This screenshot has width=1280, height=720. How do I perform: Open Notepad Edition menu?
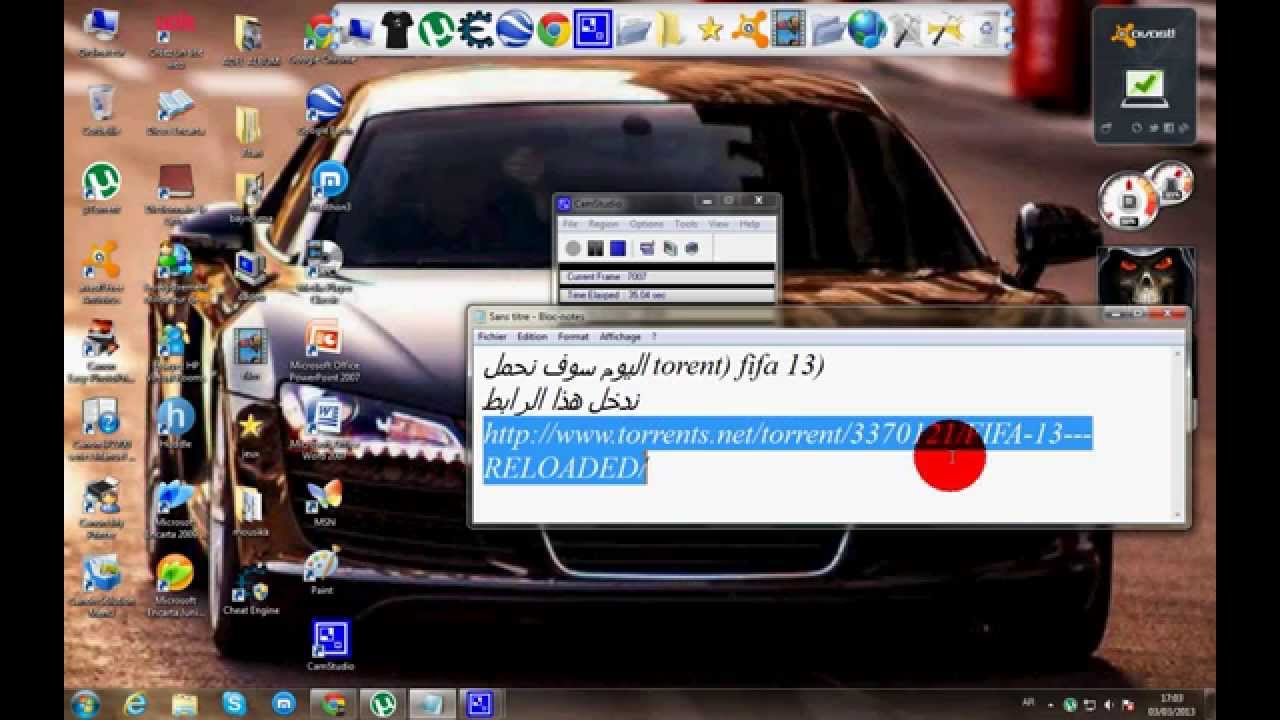(532, 337)
